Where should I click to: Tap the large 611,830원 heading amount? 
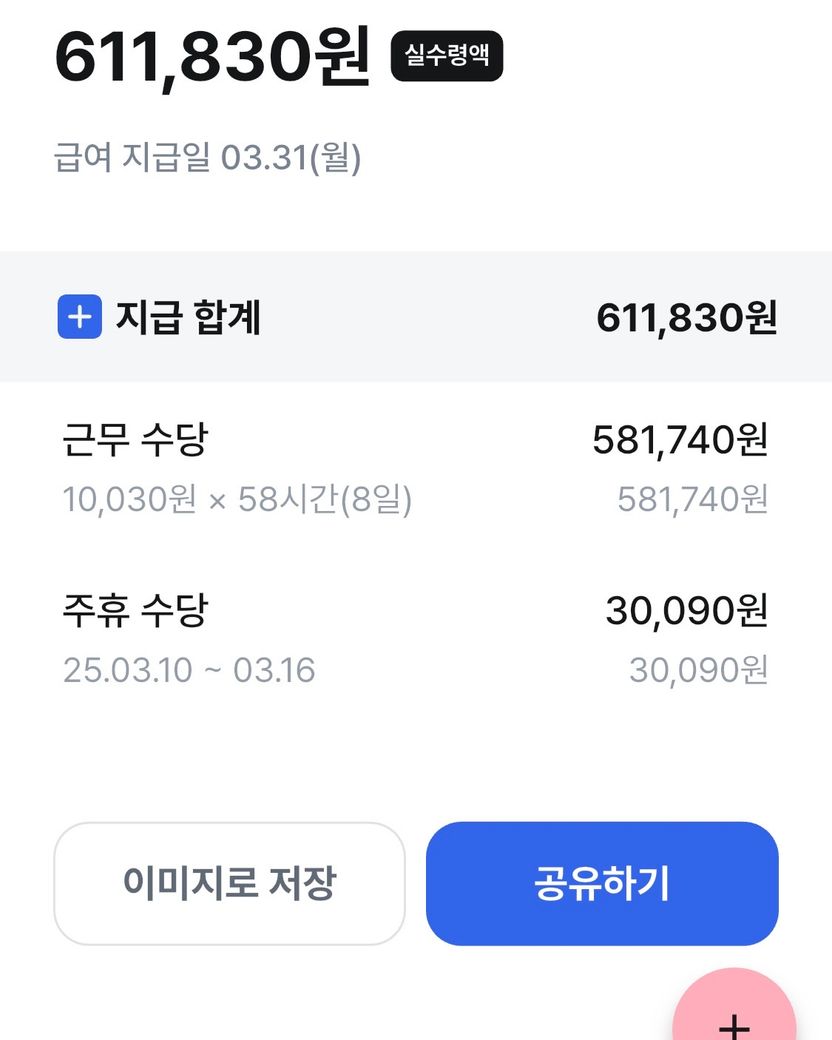[213, 57]
